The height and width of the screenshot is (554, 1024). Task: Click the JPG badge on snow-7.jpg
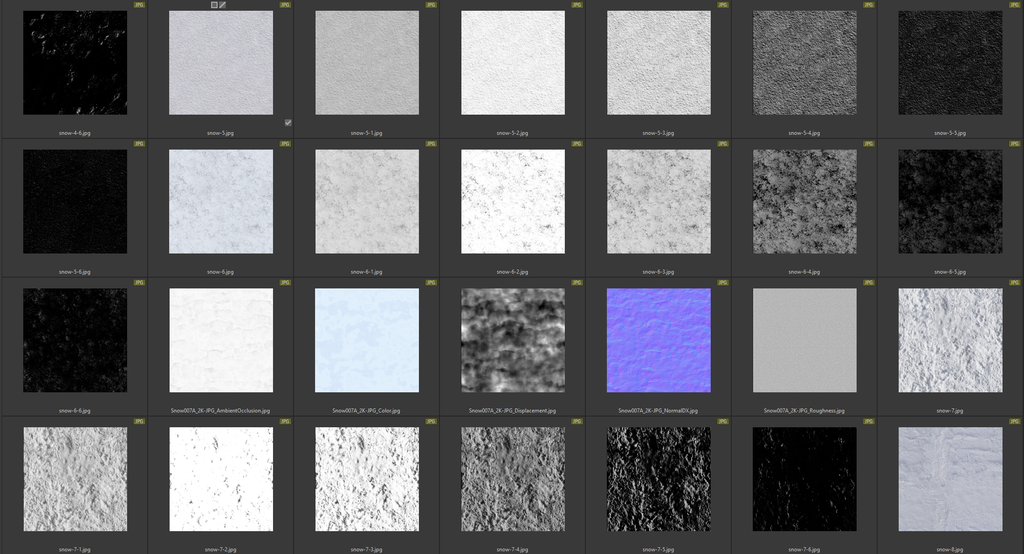[1017, 283]
